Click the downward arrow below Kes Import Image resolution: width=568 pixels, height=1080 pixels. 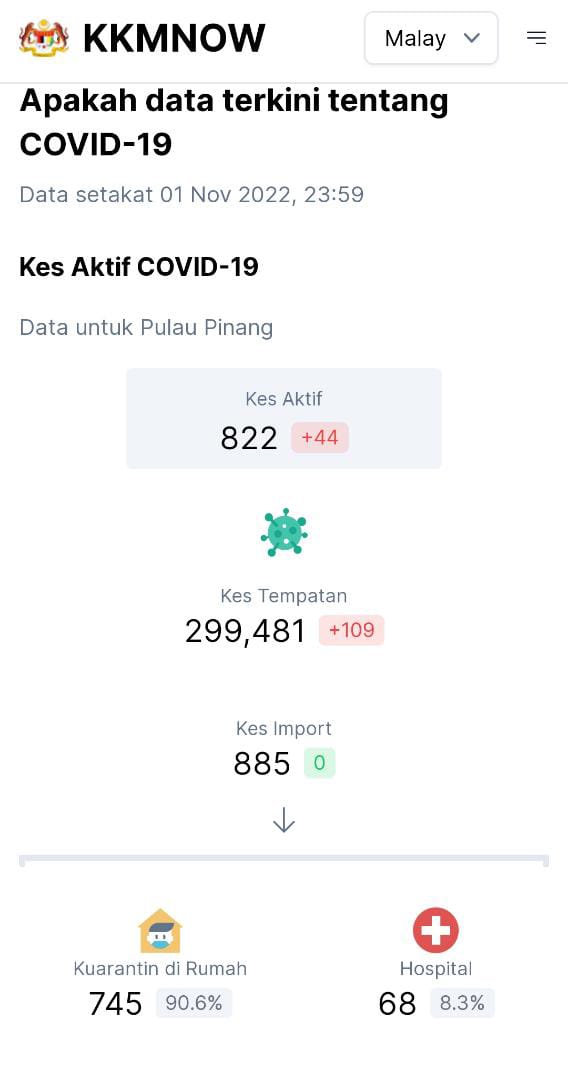[x=284, y=820]
